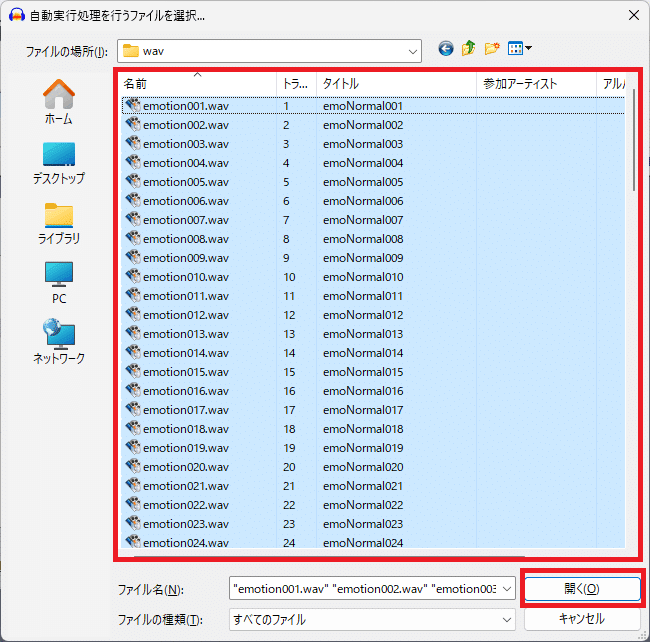Open Libraries location in sidebar

click(59, 224)
